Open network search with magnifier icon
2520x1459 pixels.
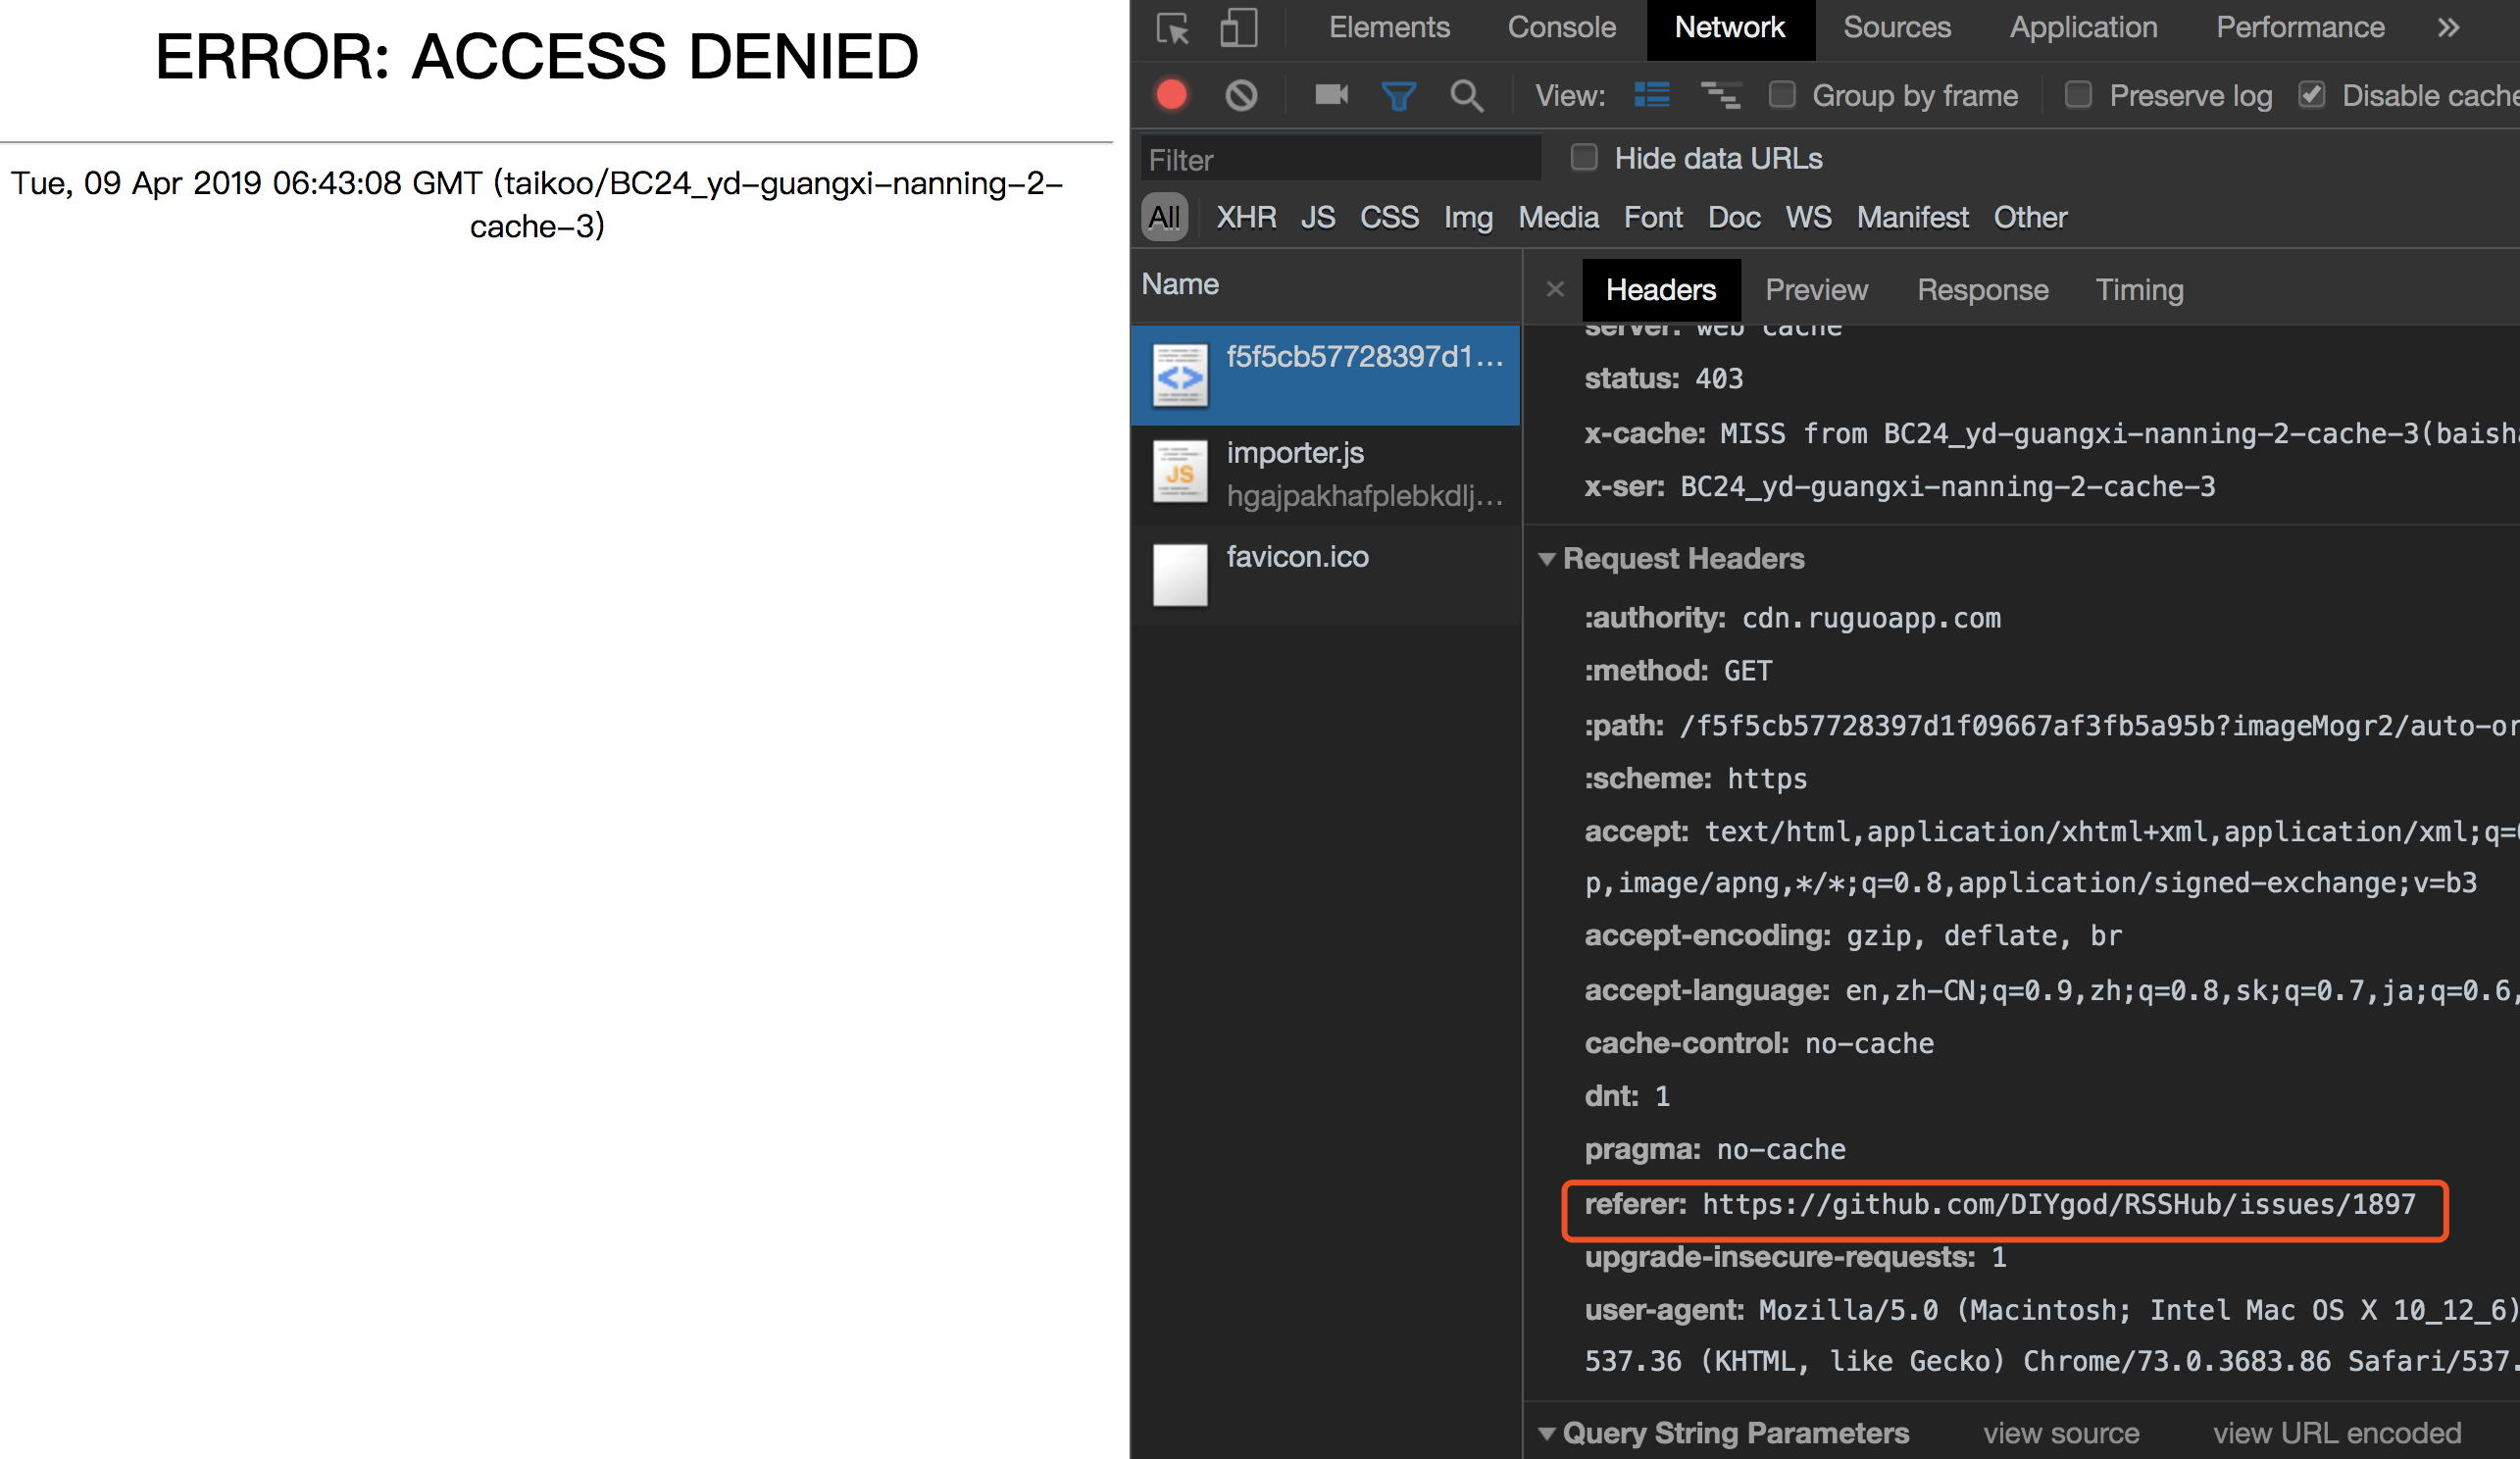1466,96
